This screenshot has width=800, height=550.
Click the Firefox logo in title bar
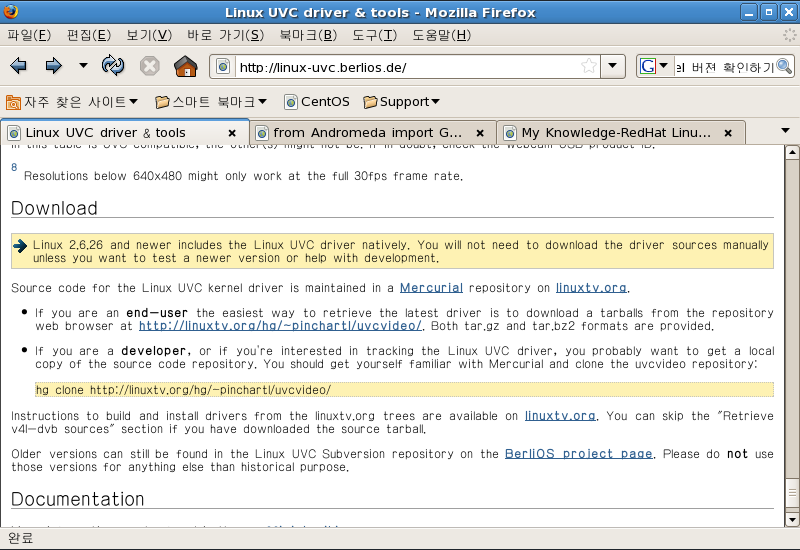click(x=11, y=11)
